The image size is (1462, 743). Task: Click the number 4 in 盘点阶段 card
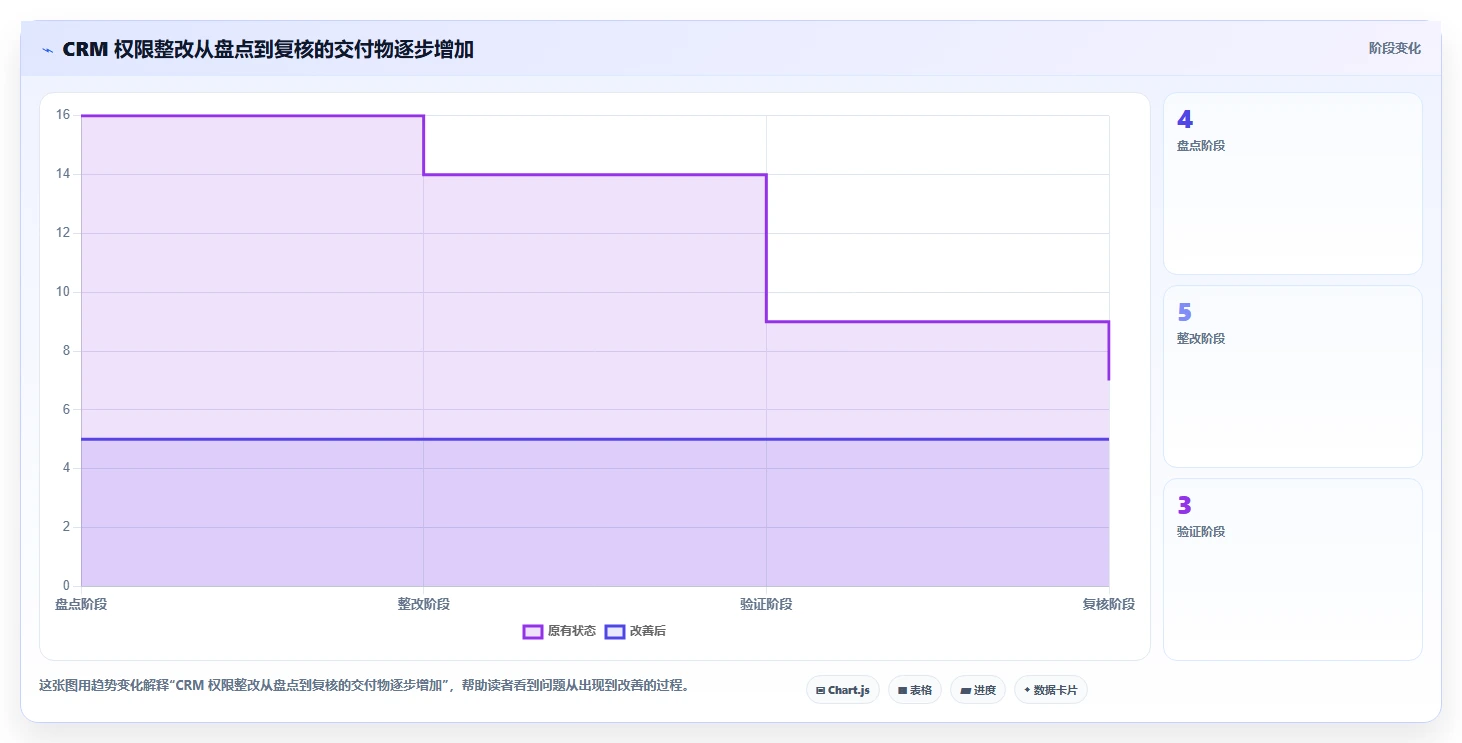[x=1185, y=120]
